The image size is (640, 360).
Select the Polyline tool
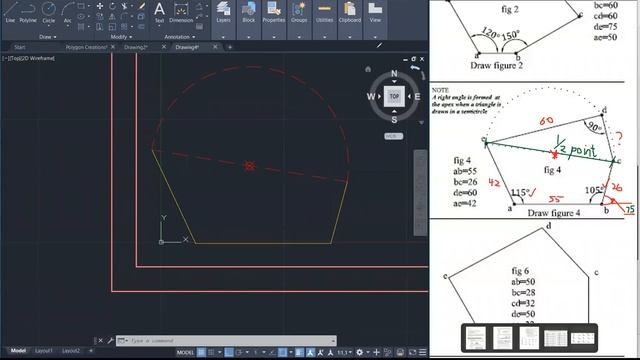point(28,11)
